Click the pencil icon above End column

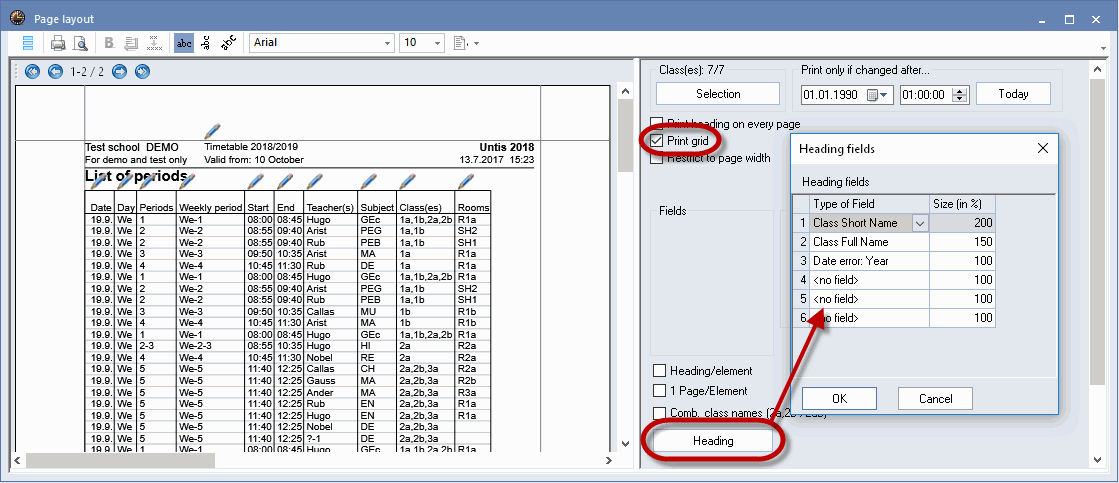click(x=285, y=182)
